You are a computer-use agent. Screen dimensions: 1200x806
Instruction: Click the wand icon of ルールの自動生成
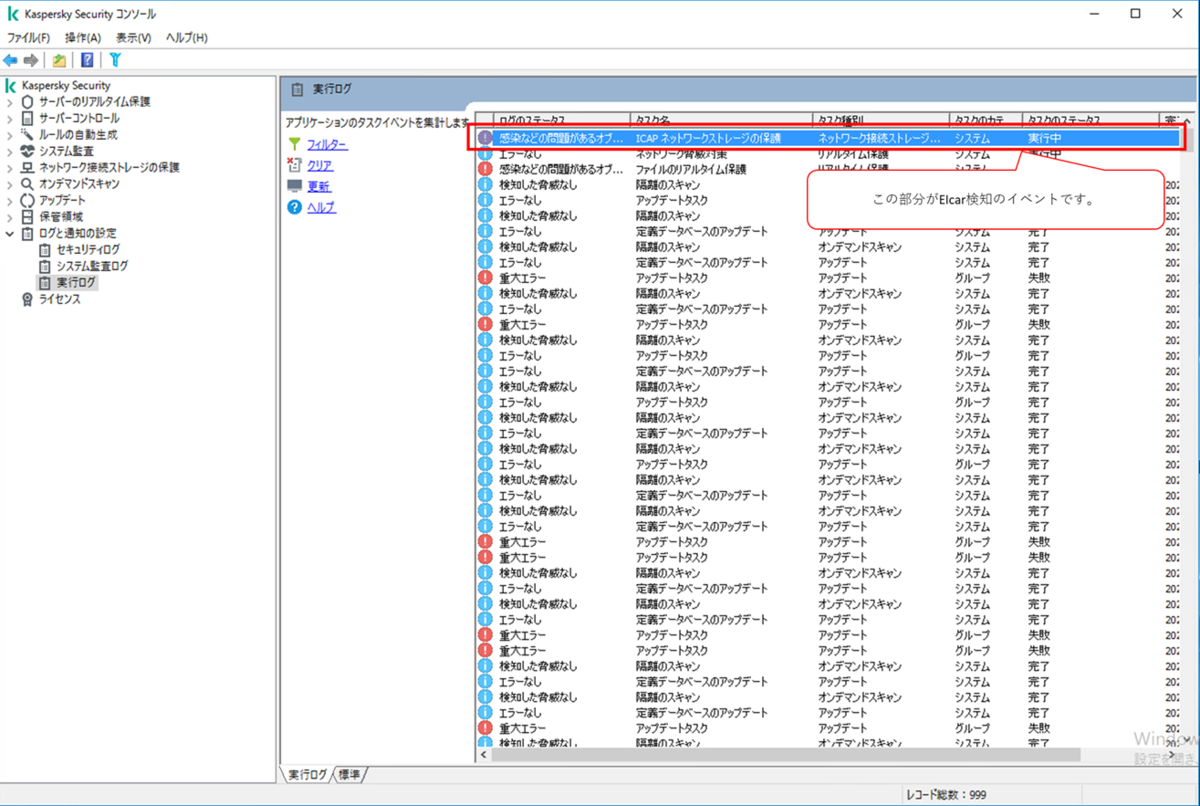click(28, 134)
